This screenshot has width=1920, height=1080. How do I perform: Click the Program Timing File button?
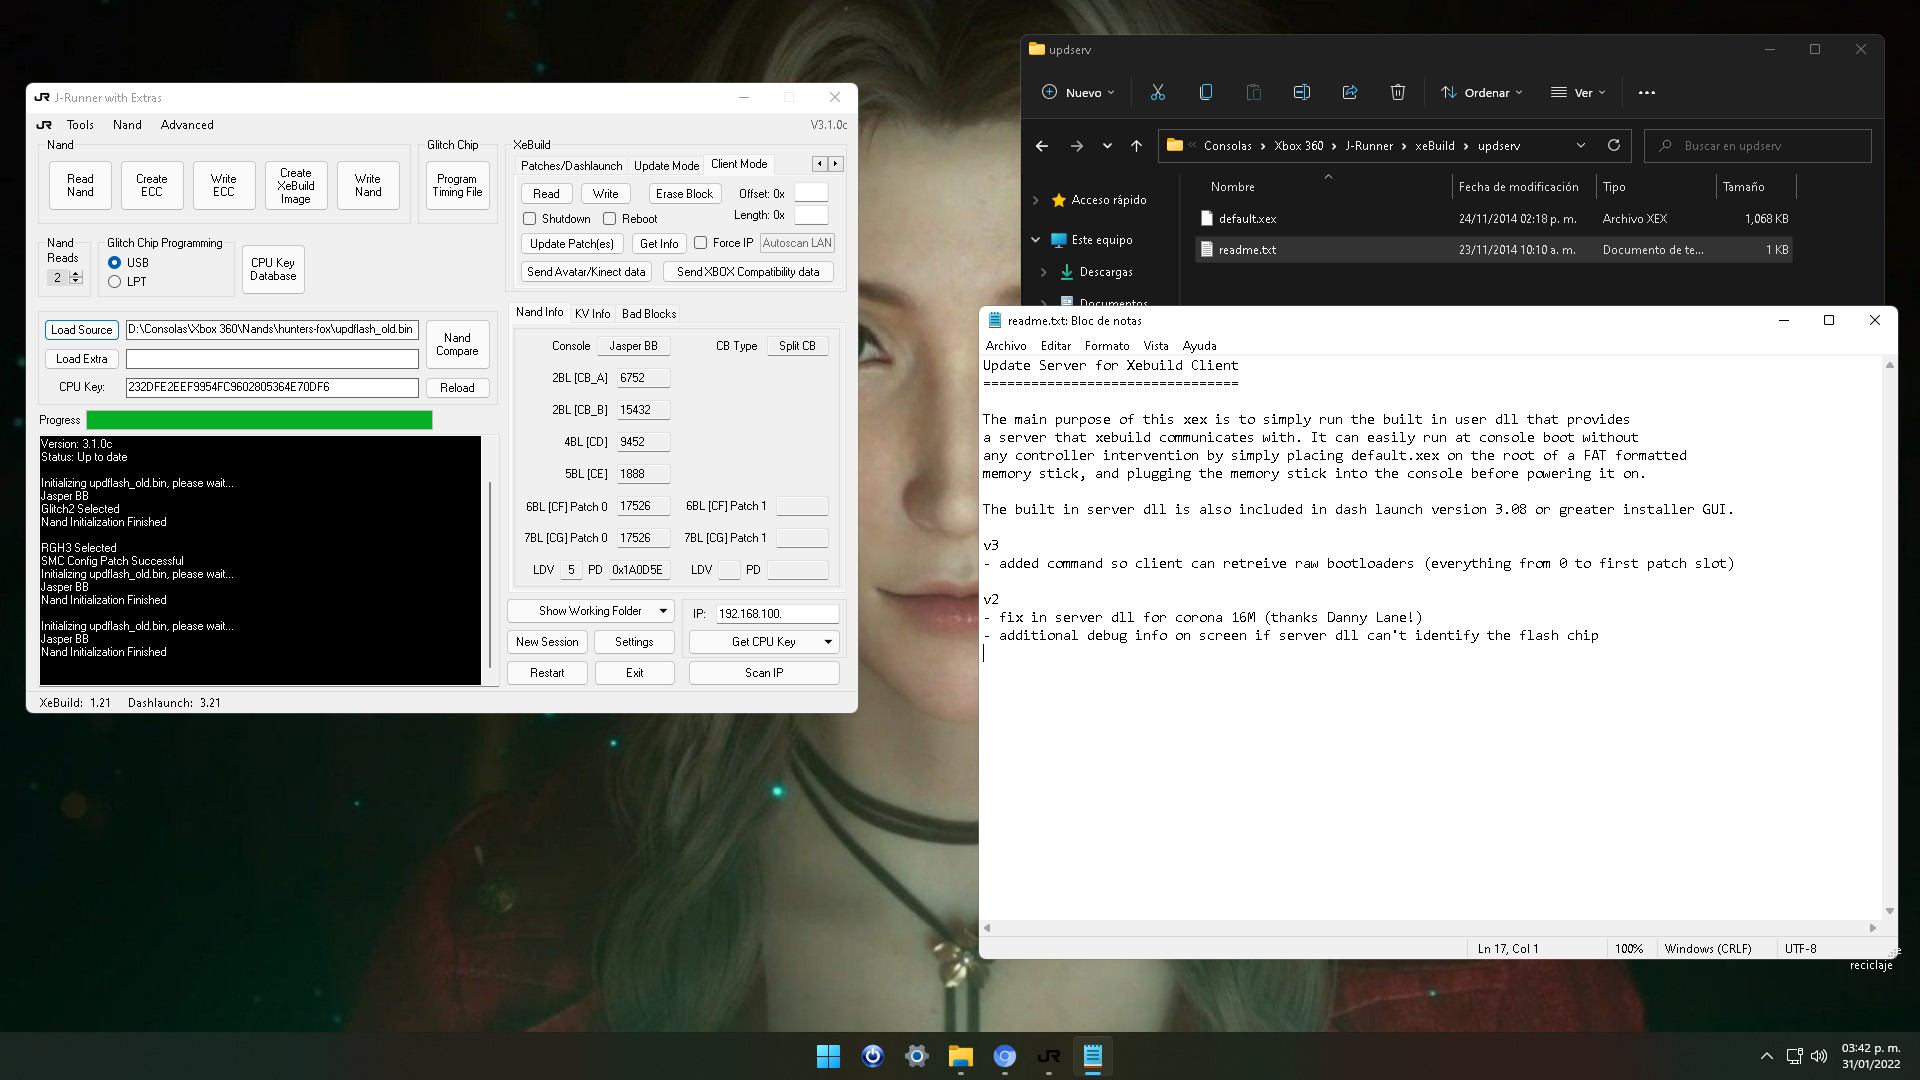coord(458,186)
